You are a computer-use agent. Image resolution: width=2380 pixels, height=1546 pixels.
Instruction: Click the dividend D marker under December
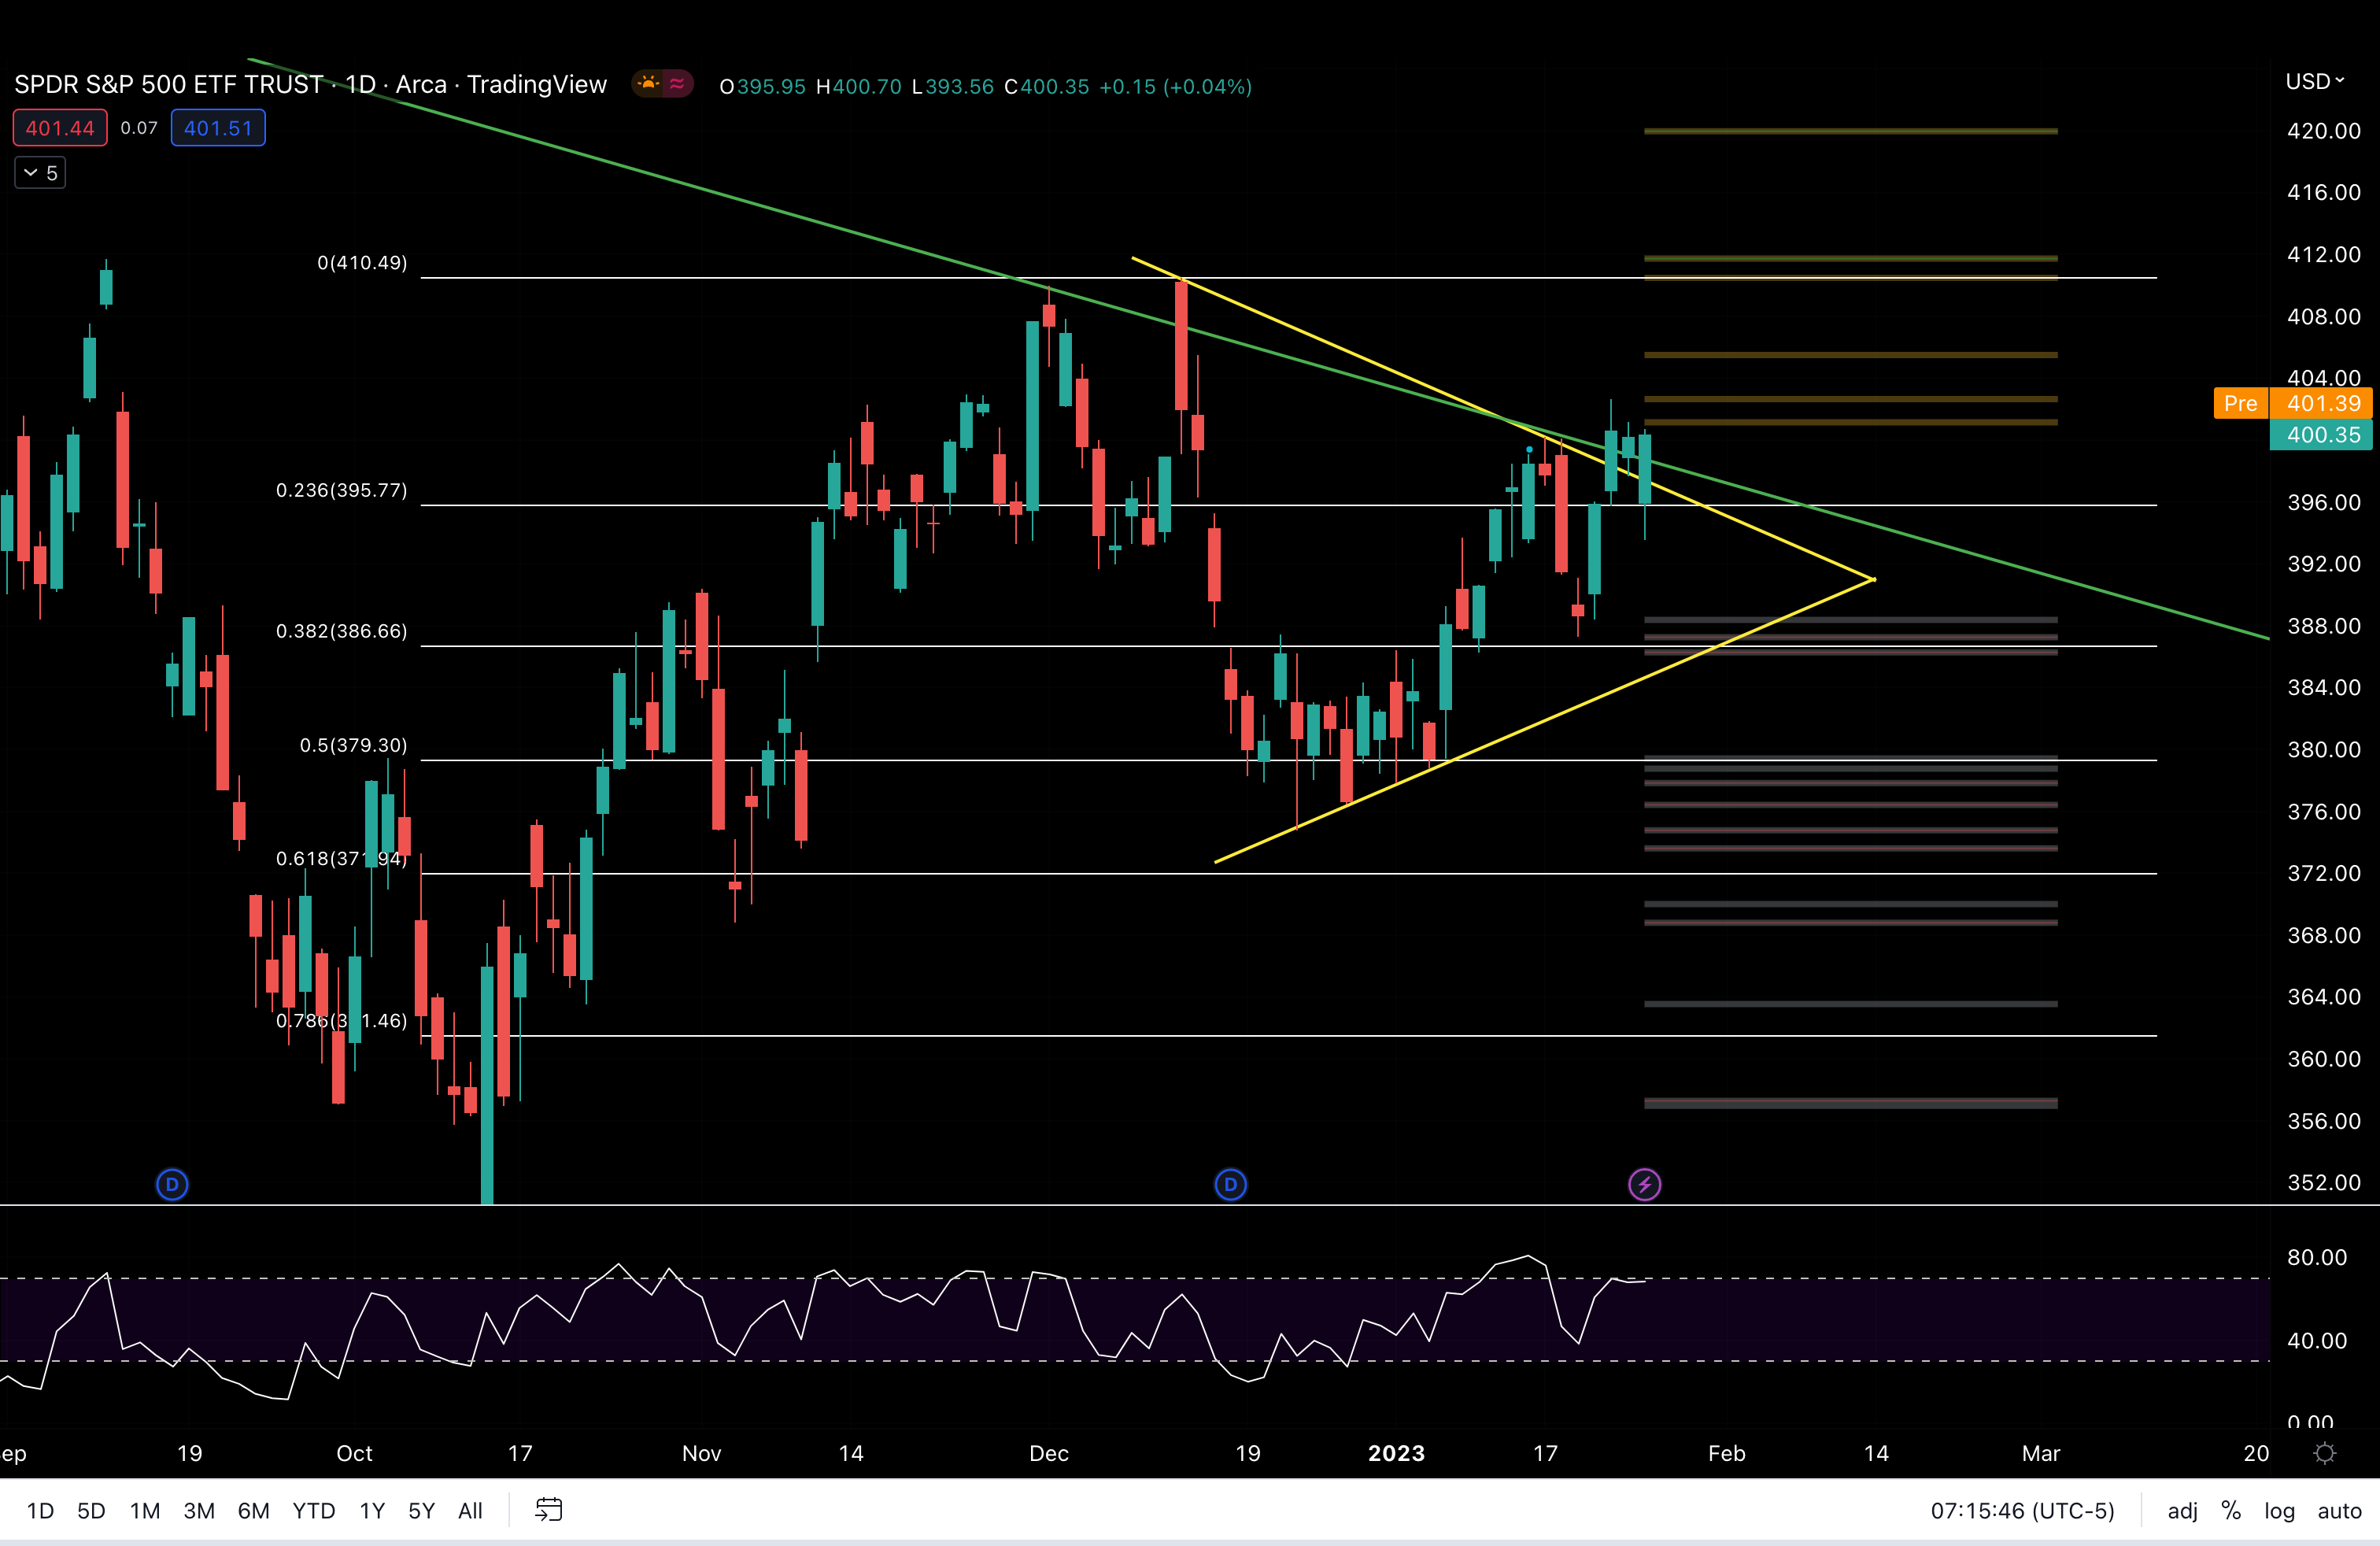1230,1185
